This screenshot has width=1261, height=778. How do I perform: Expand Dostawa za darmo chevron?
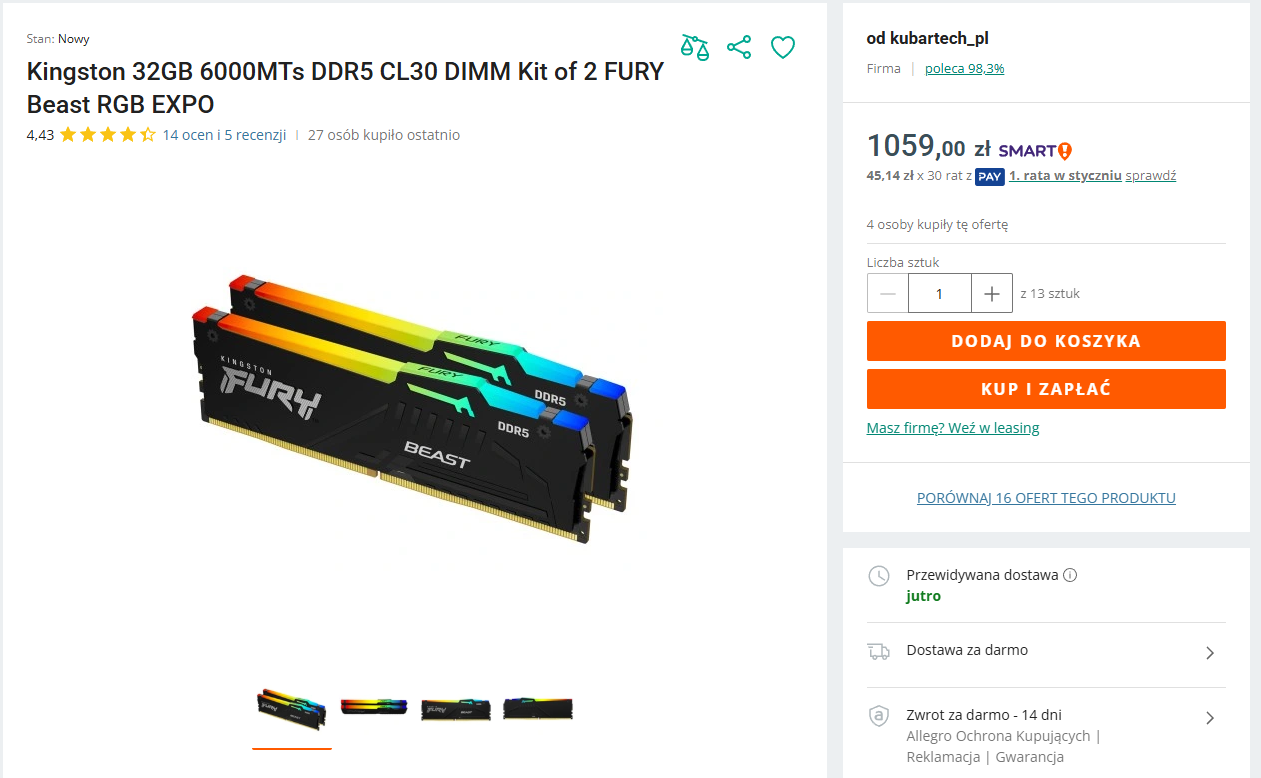1210,653
